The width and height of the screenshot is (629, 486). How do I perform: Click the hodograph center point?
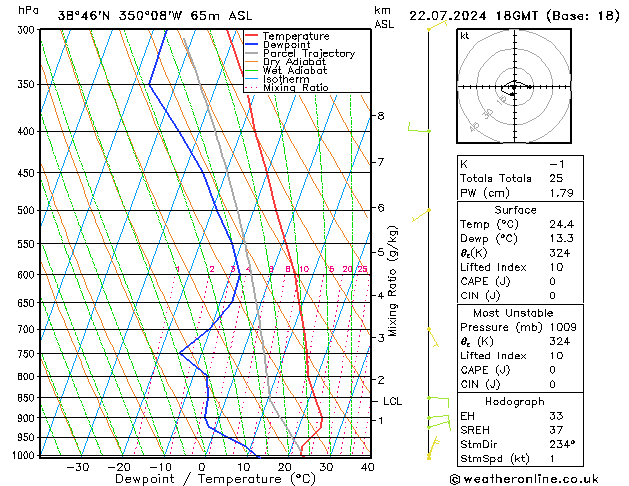[x=514, y=87]
